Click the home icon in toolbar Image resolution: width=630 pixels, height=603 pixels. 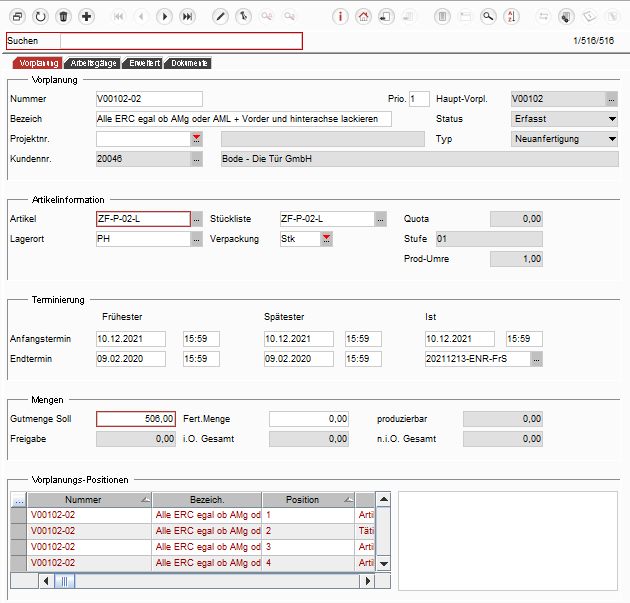coord(363,16)
